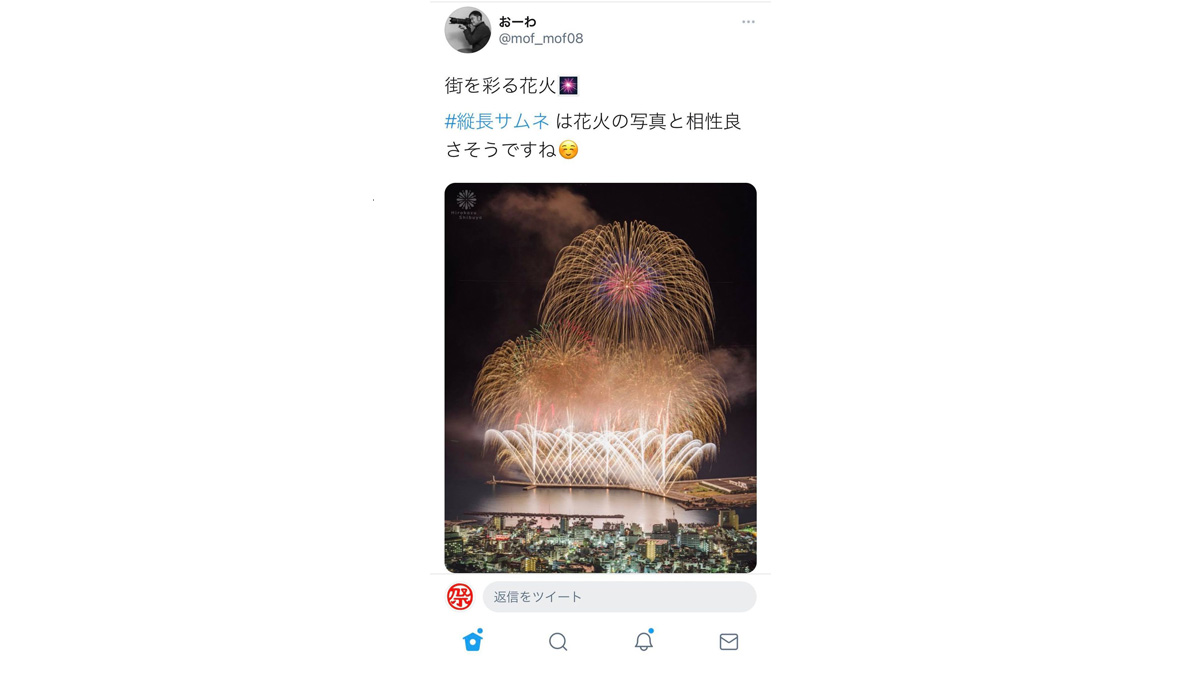Open the three-dot more options menu
1200x675 pixels.
point(748,22)
